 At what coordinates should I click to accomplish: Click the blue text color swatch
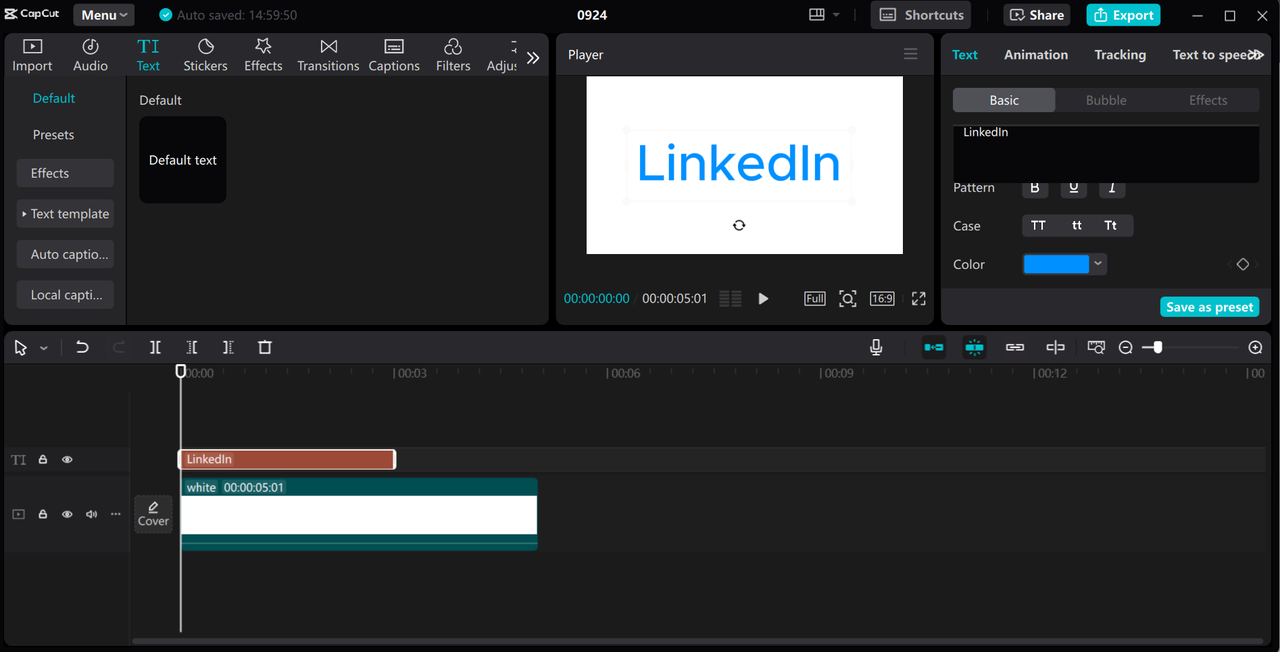pyautogui.click(x=1056, y=264)
